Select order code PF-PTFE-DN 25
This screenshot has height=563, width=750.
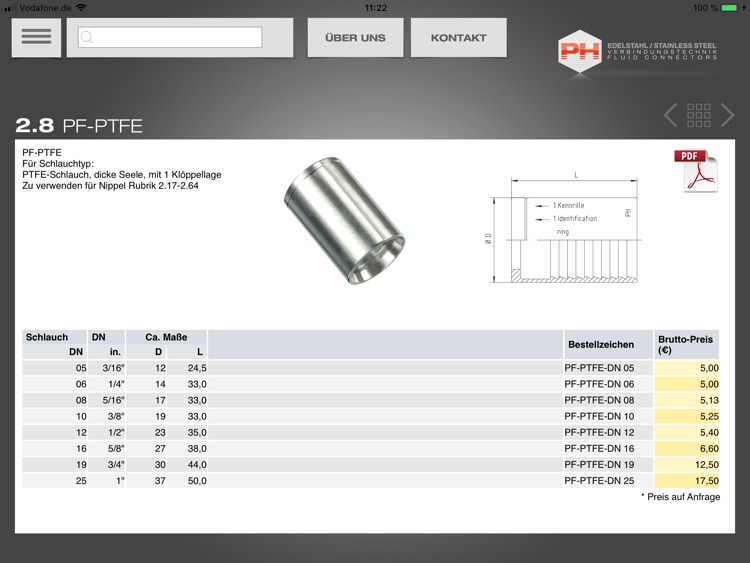tap(599, 481)
